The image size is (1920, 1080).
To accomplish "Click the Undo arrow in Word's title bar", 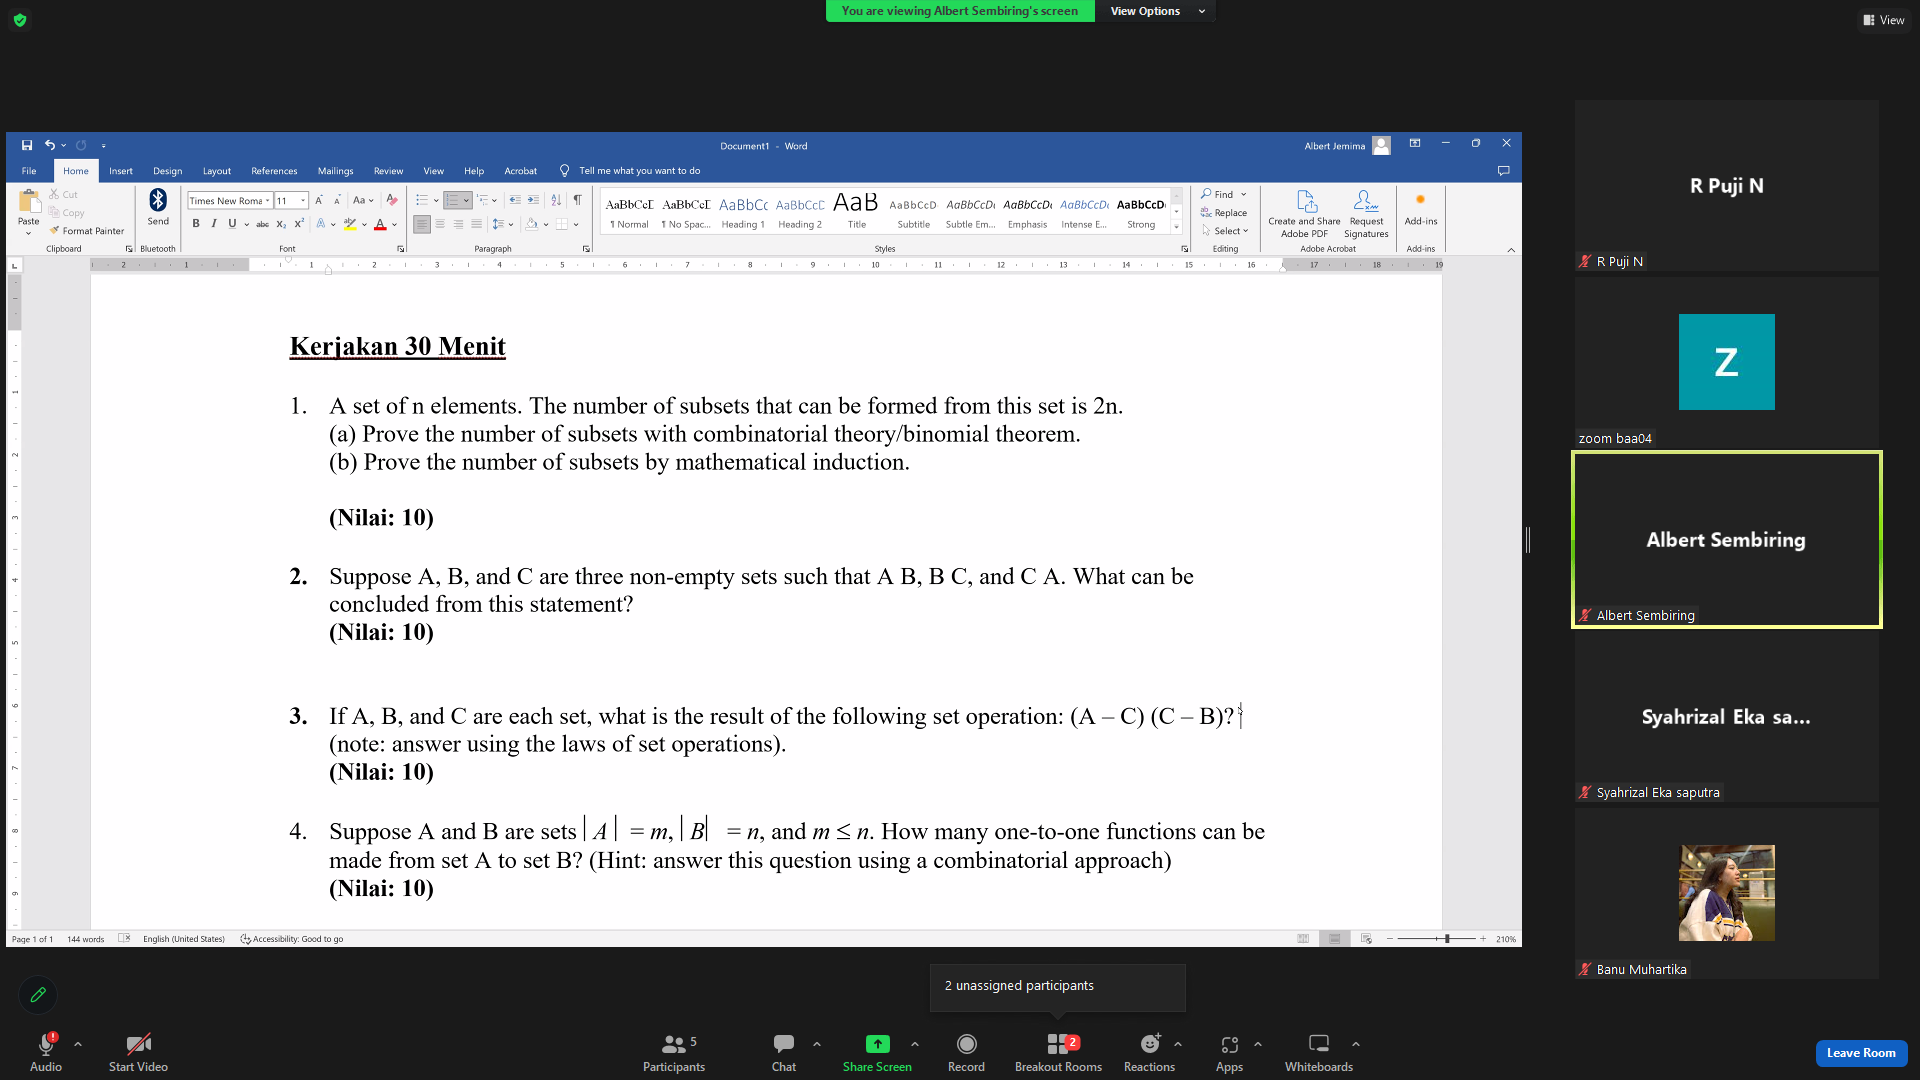I will pos(49,145).
